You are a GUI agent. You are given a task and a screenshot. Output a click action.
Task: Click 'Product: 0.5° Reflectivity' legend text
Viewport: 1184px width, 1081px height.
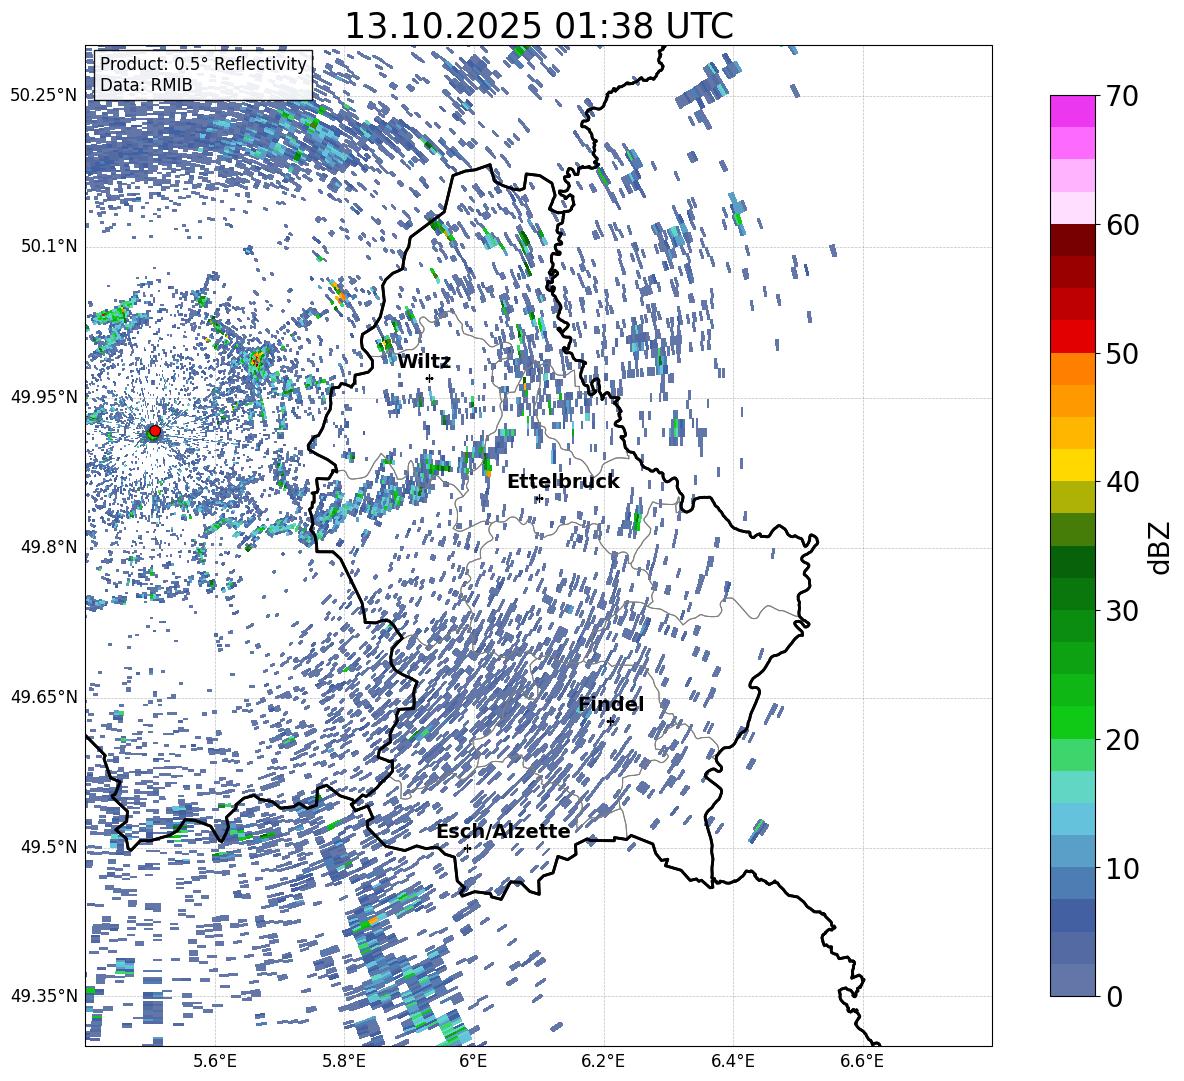tap(203, 64)
